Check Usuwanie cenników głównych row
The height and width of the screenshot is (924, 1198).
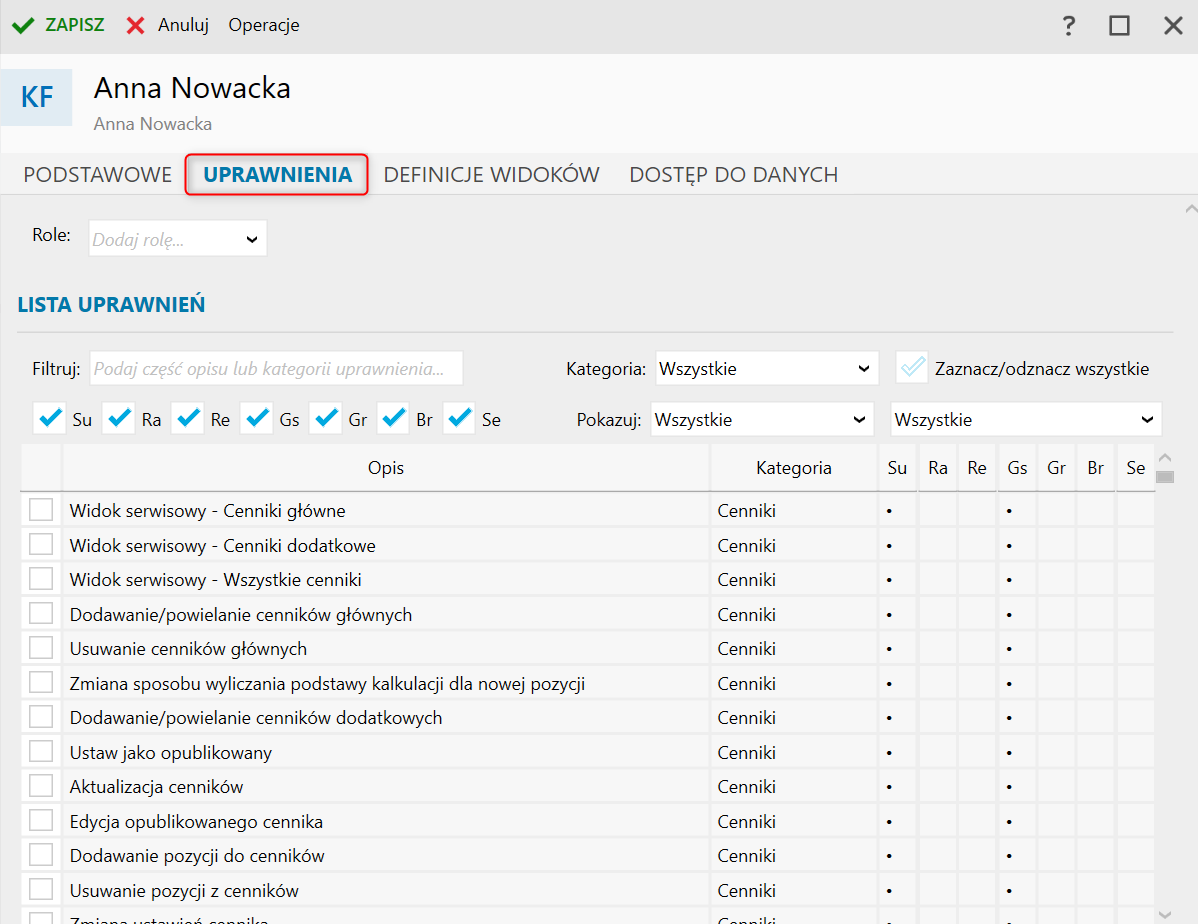40,647
